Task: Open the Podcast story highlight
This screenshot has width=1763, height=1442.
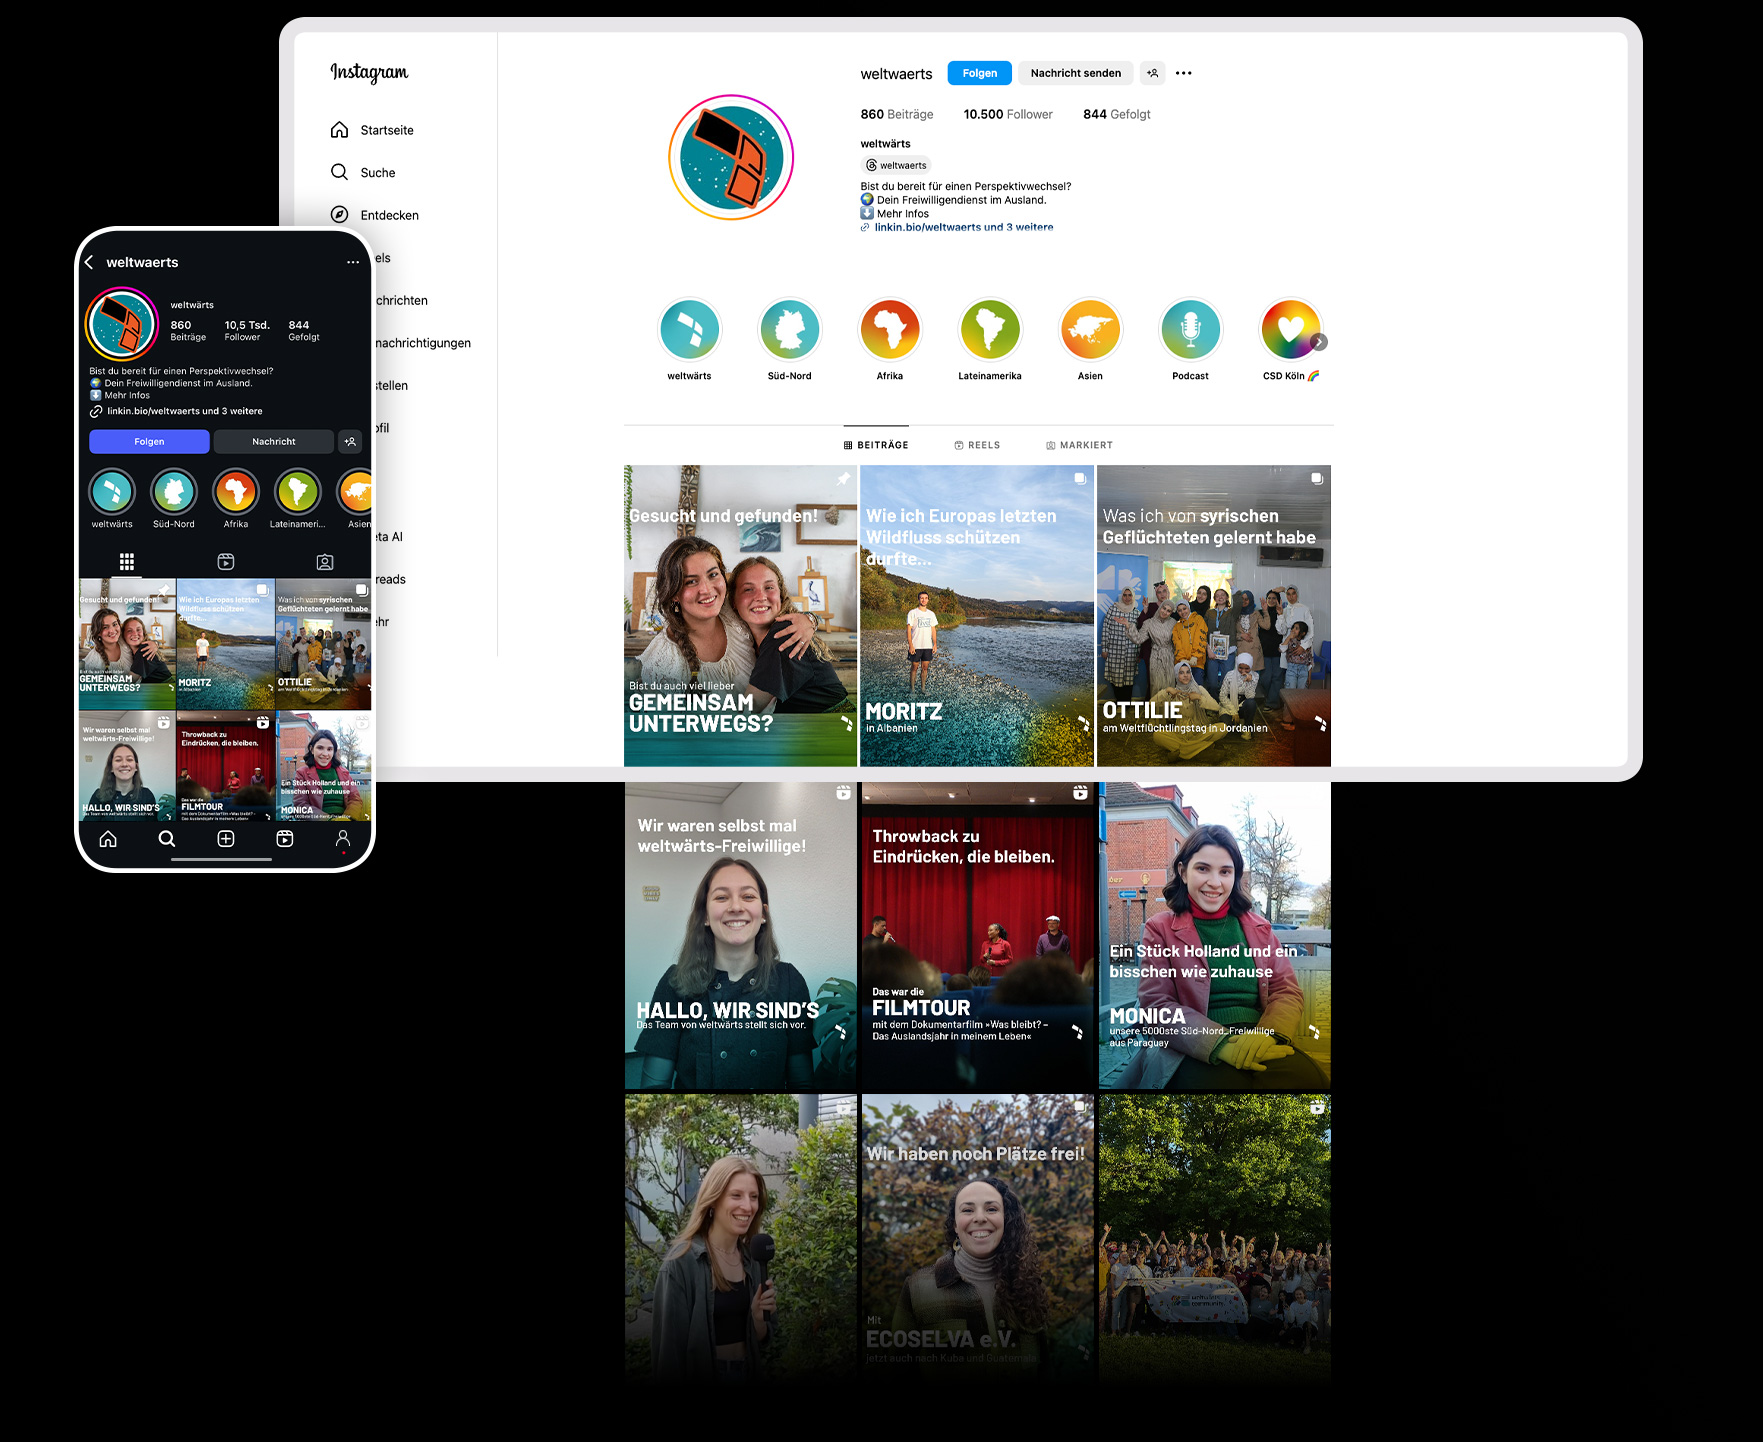Action: [1190, 340]
